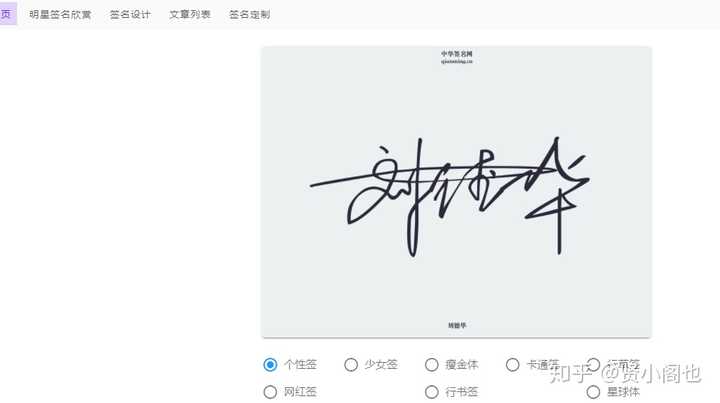Image resolution: width=720 pixels, height=403 pixels.
Task: Switch to the 行书签 style
Action: [432, 392]
